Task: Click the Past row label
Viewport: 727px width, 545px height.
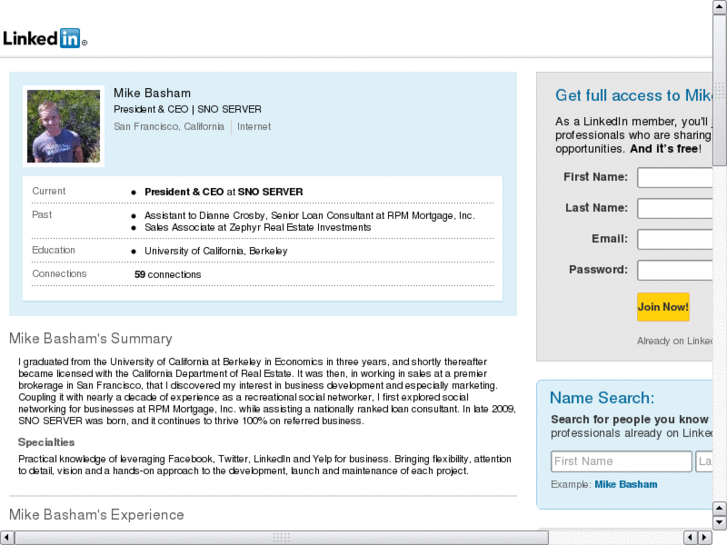Action: tap(42, 215)
